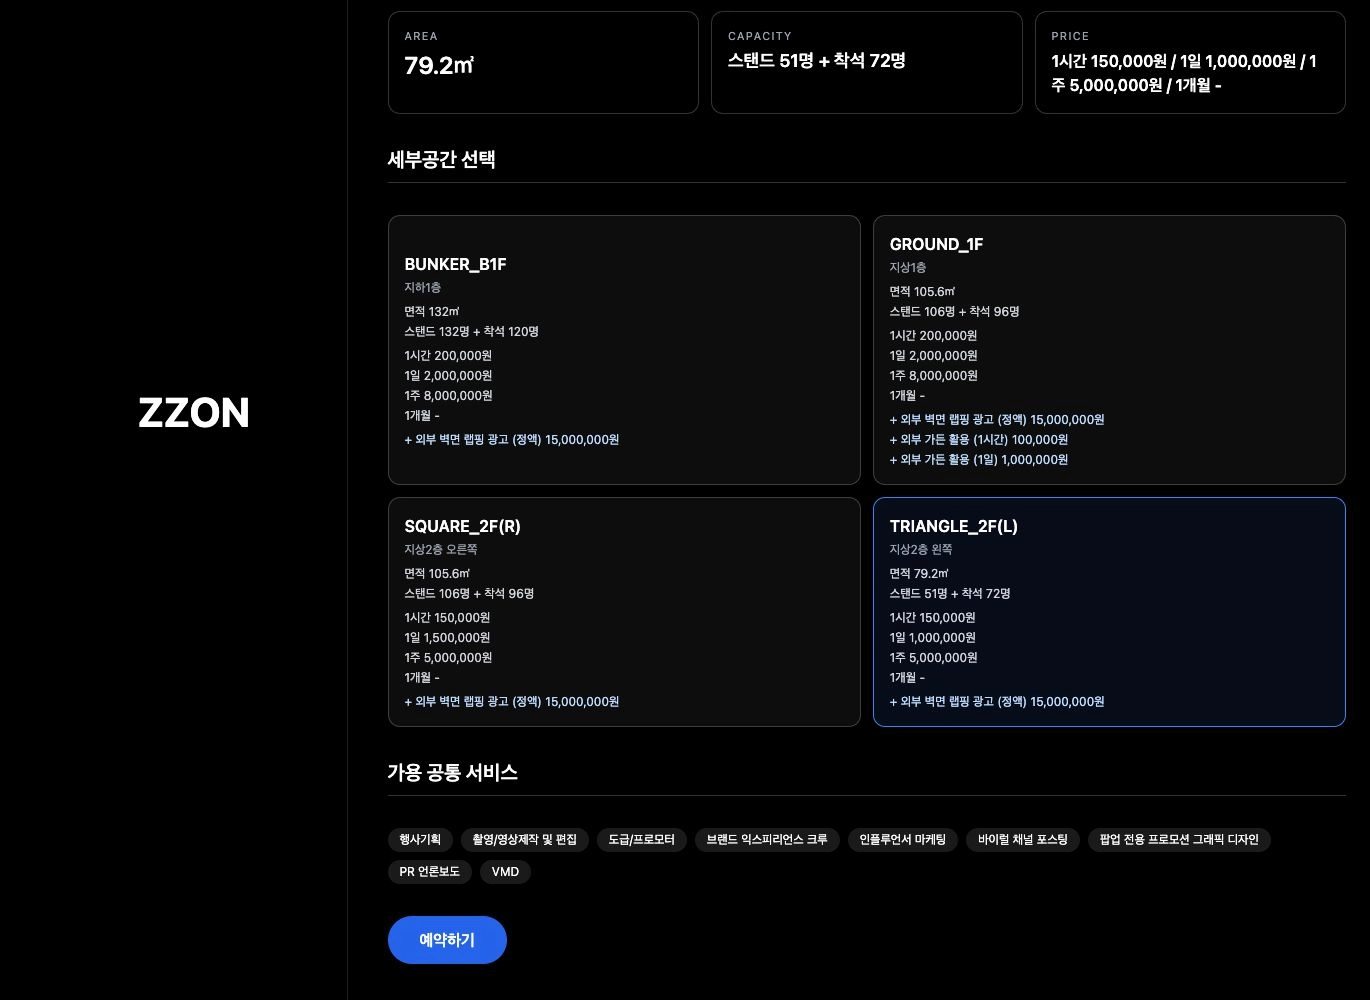The height and width of the screenshot is (1000, 1370).
Task: Click the CAPACITY 스탠드 51명 + 착석 72명 value
Action: click(x=817, y=61)
